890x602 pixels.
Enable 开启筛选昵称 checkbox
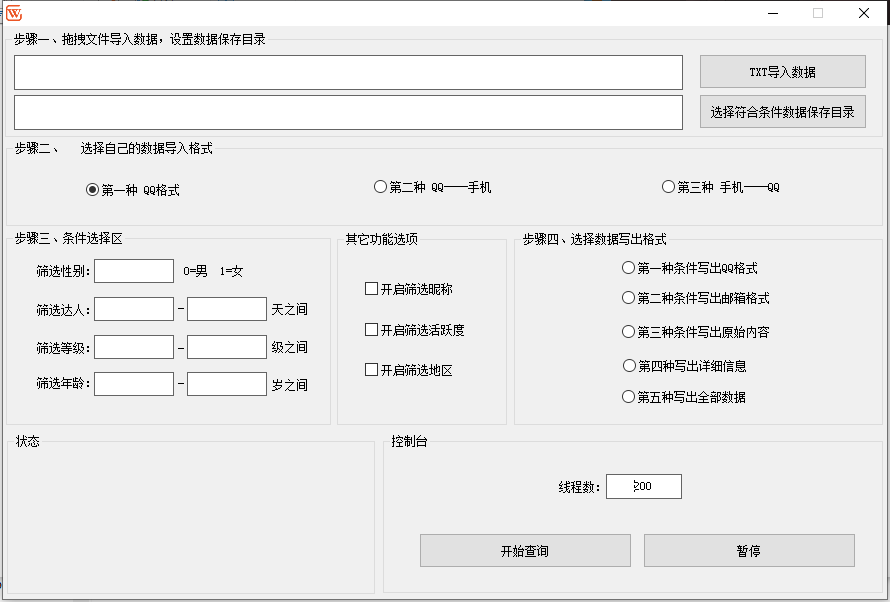pos(371,288)
